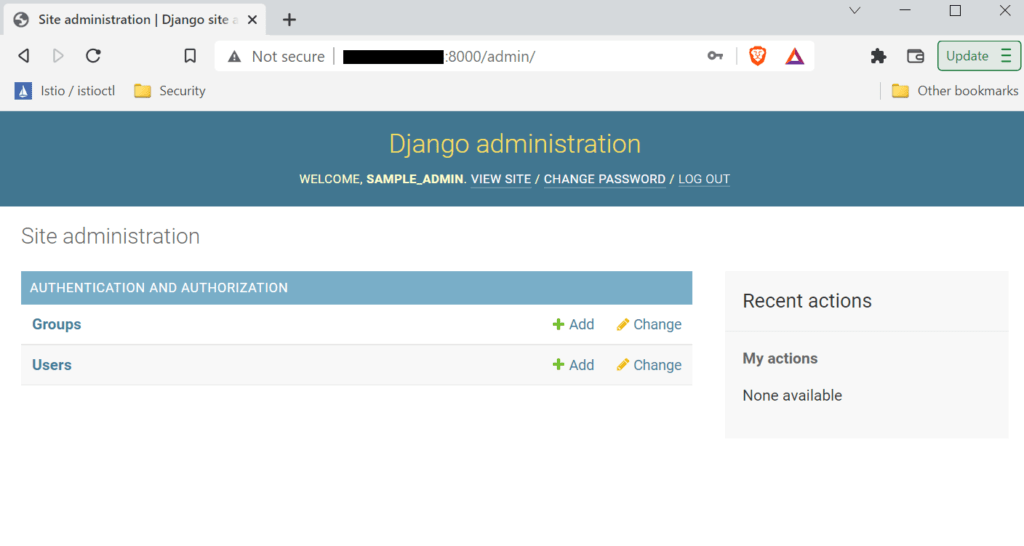The image size is (1024, 546).
Task: Click the Recent actions heading
Action: click(x=807, y=301)
